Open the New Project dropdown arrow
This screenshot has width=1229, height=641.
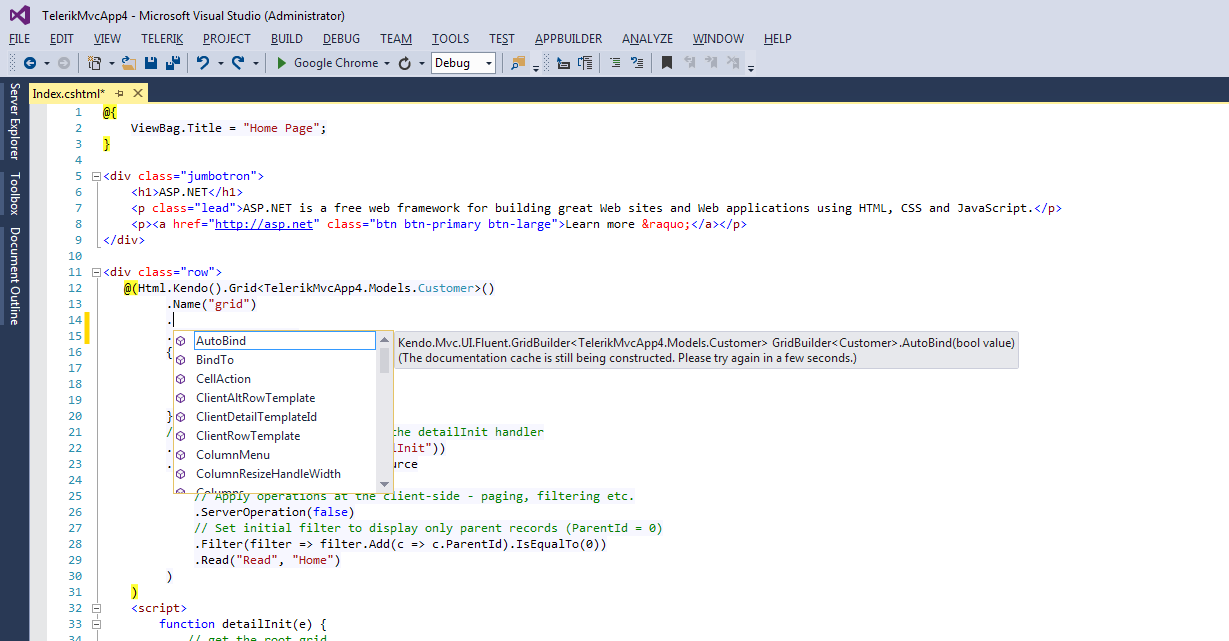(x=111, y=63)
